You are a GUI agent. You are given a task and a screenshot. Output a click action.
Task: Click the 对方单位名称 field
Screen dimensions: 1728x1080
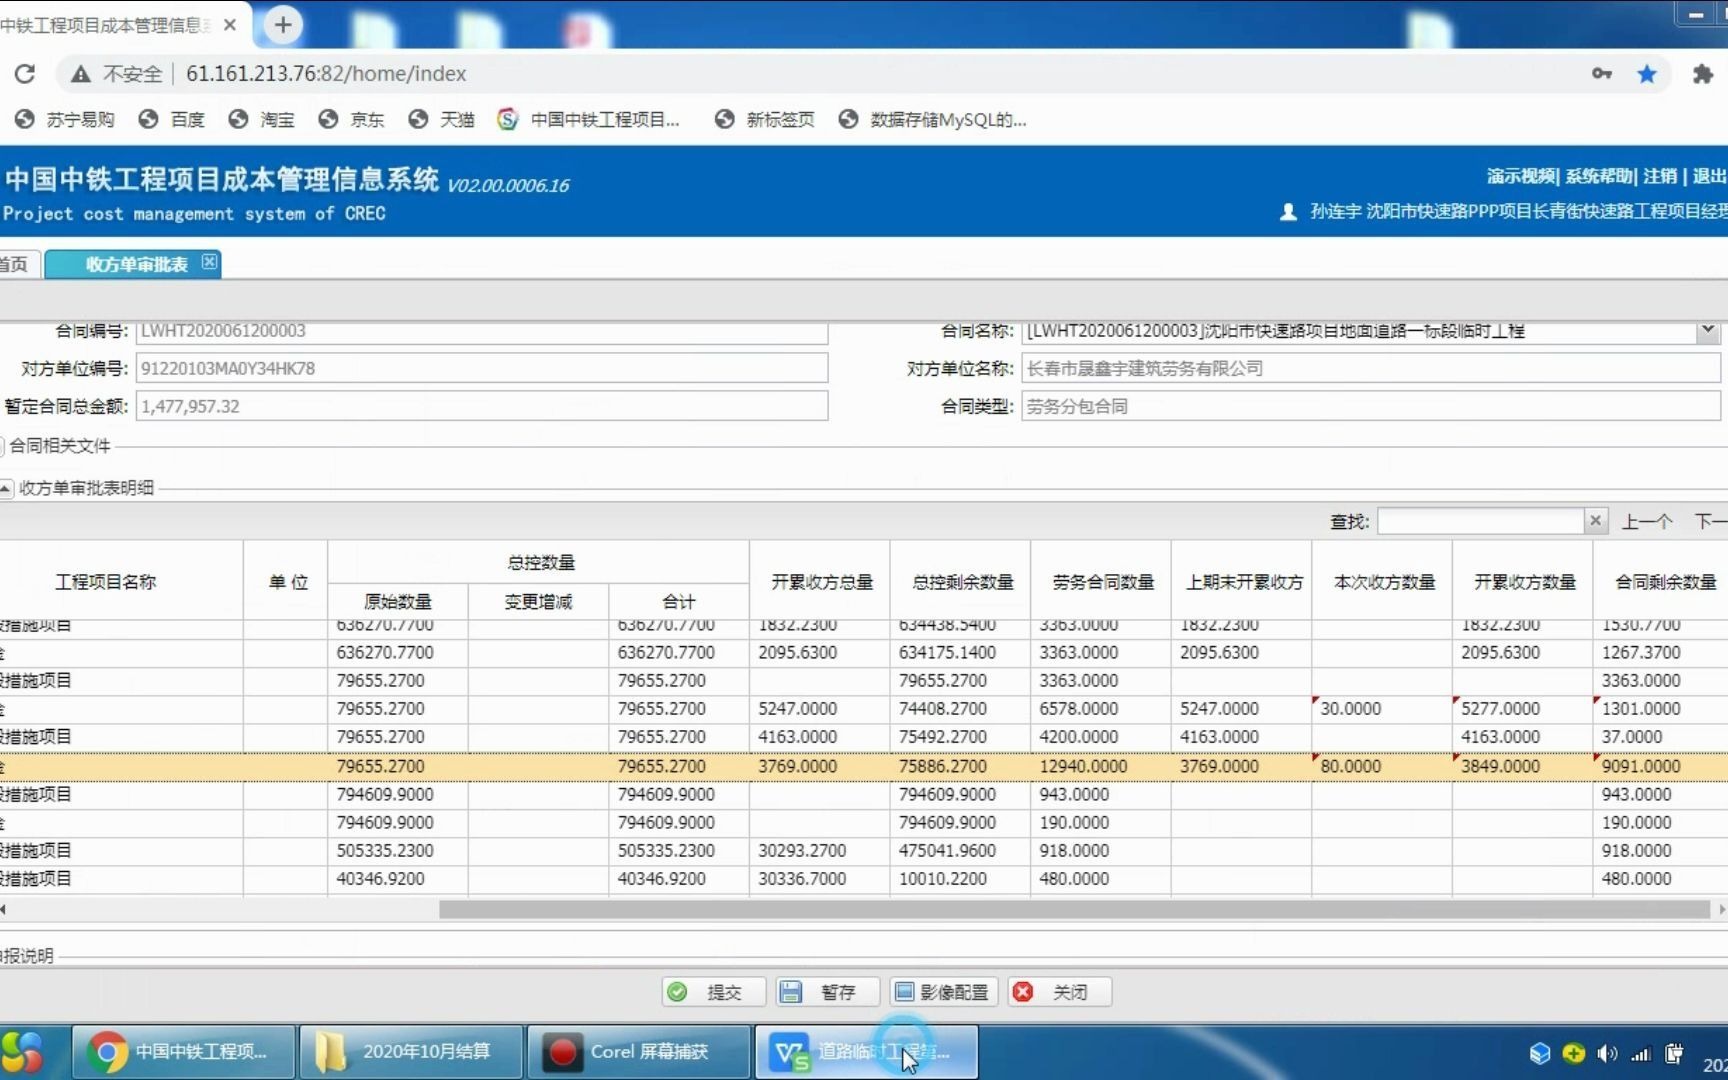[1370, 368]
